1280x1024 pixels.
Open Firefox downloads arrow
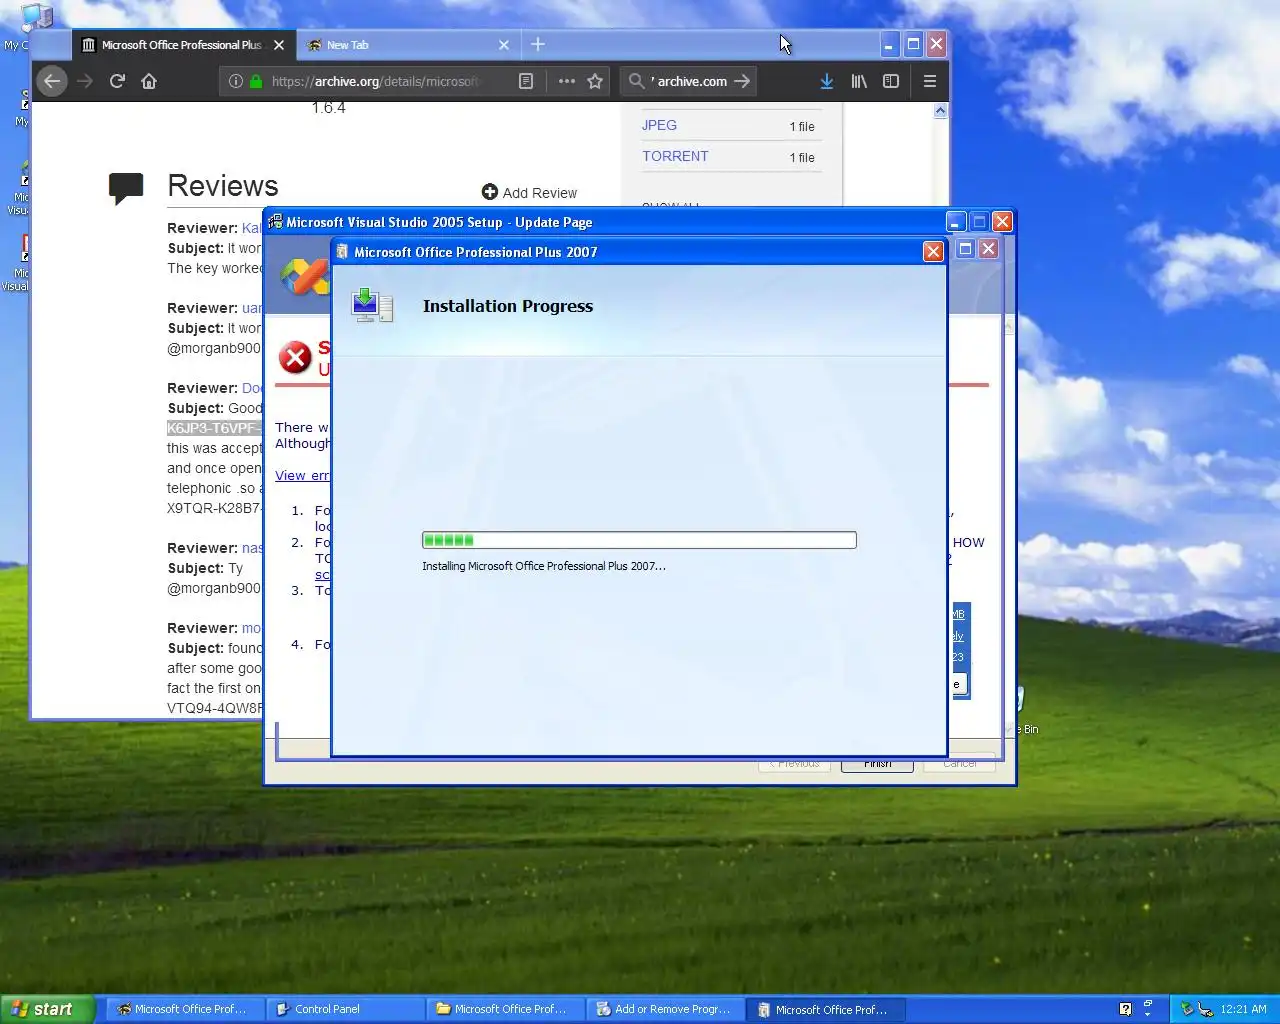(826, 81)
